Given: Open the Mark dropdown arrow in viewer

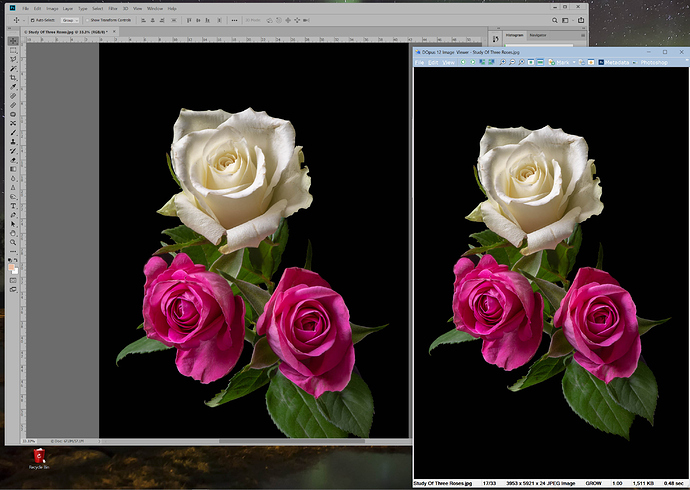Looking at the screenshot, I should pos(573,62).
